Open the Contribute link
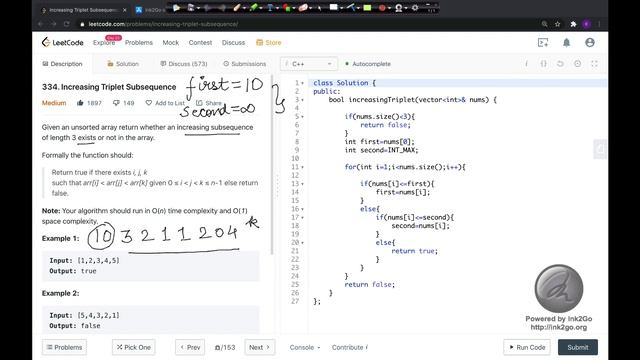 pos(349,347)
